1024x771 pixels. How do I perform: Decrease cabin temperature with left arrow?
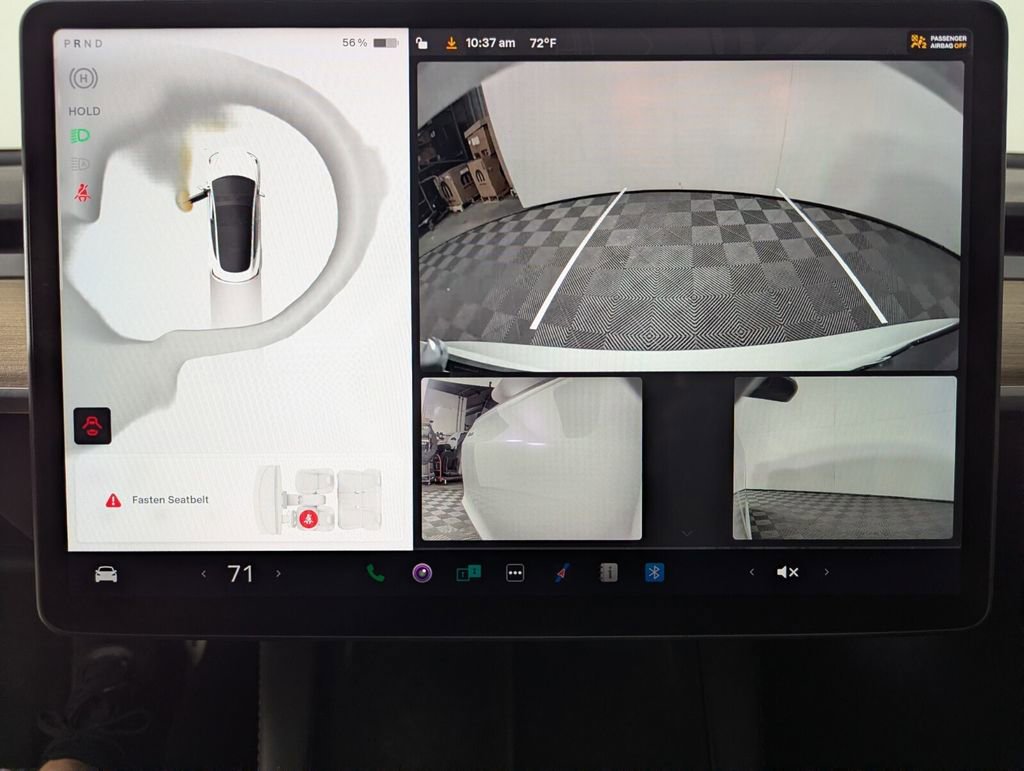[204, 574]
